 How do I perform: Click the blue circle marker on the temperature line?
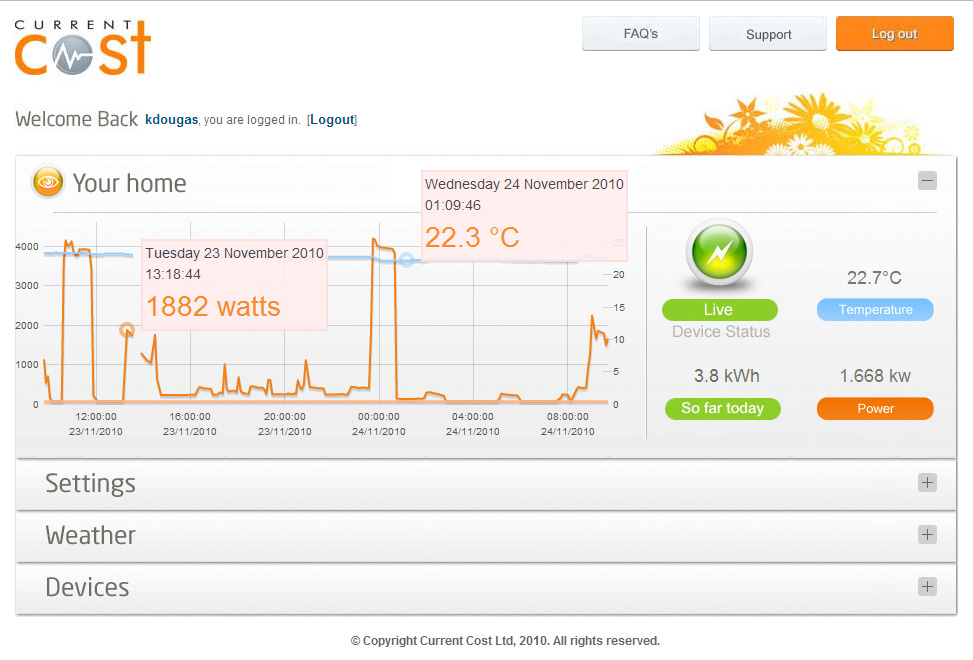(x=408, y=260)
